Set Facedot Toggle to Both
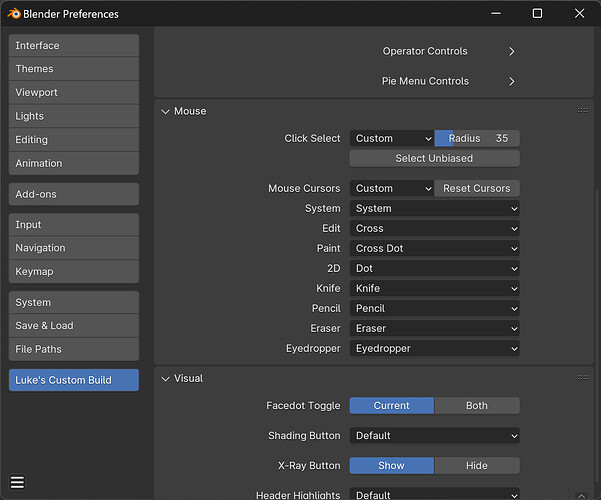The image size is (601, 500). (477, 405)
